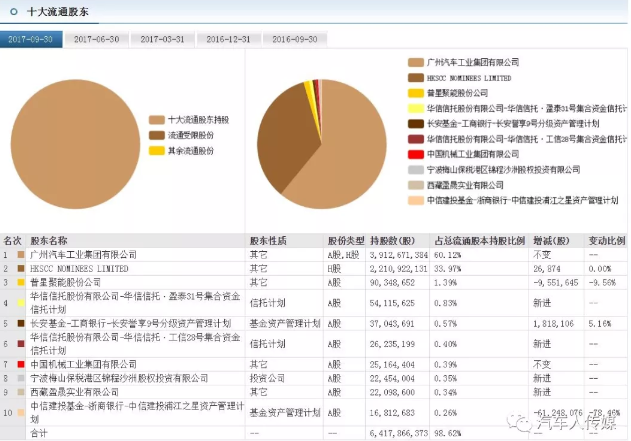The image size is (631, 441).
Task: Select the 2017-09-30 date tab
Action: (31, 39)
